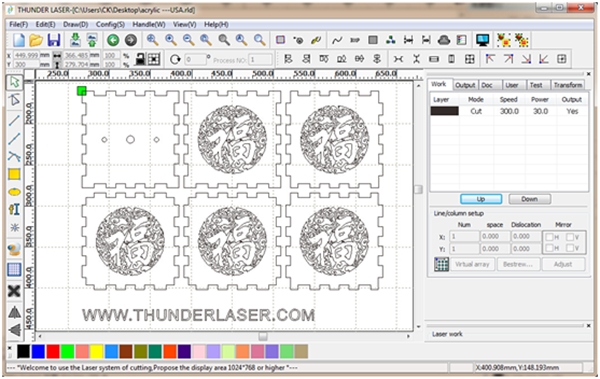The image size is (600, 379).
Task: Save with the floppy disk icon
Action: click(54, 40)
